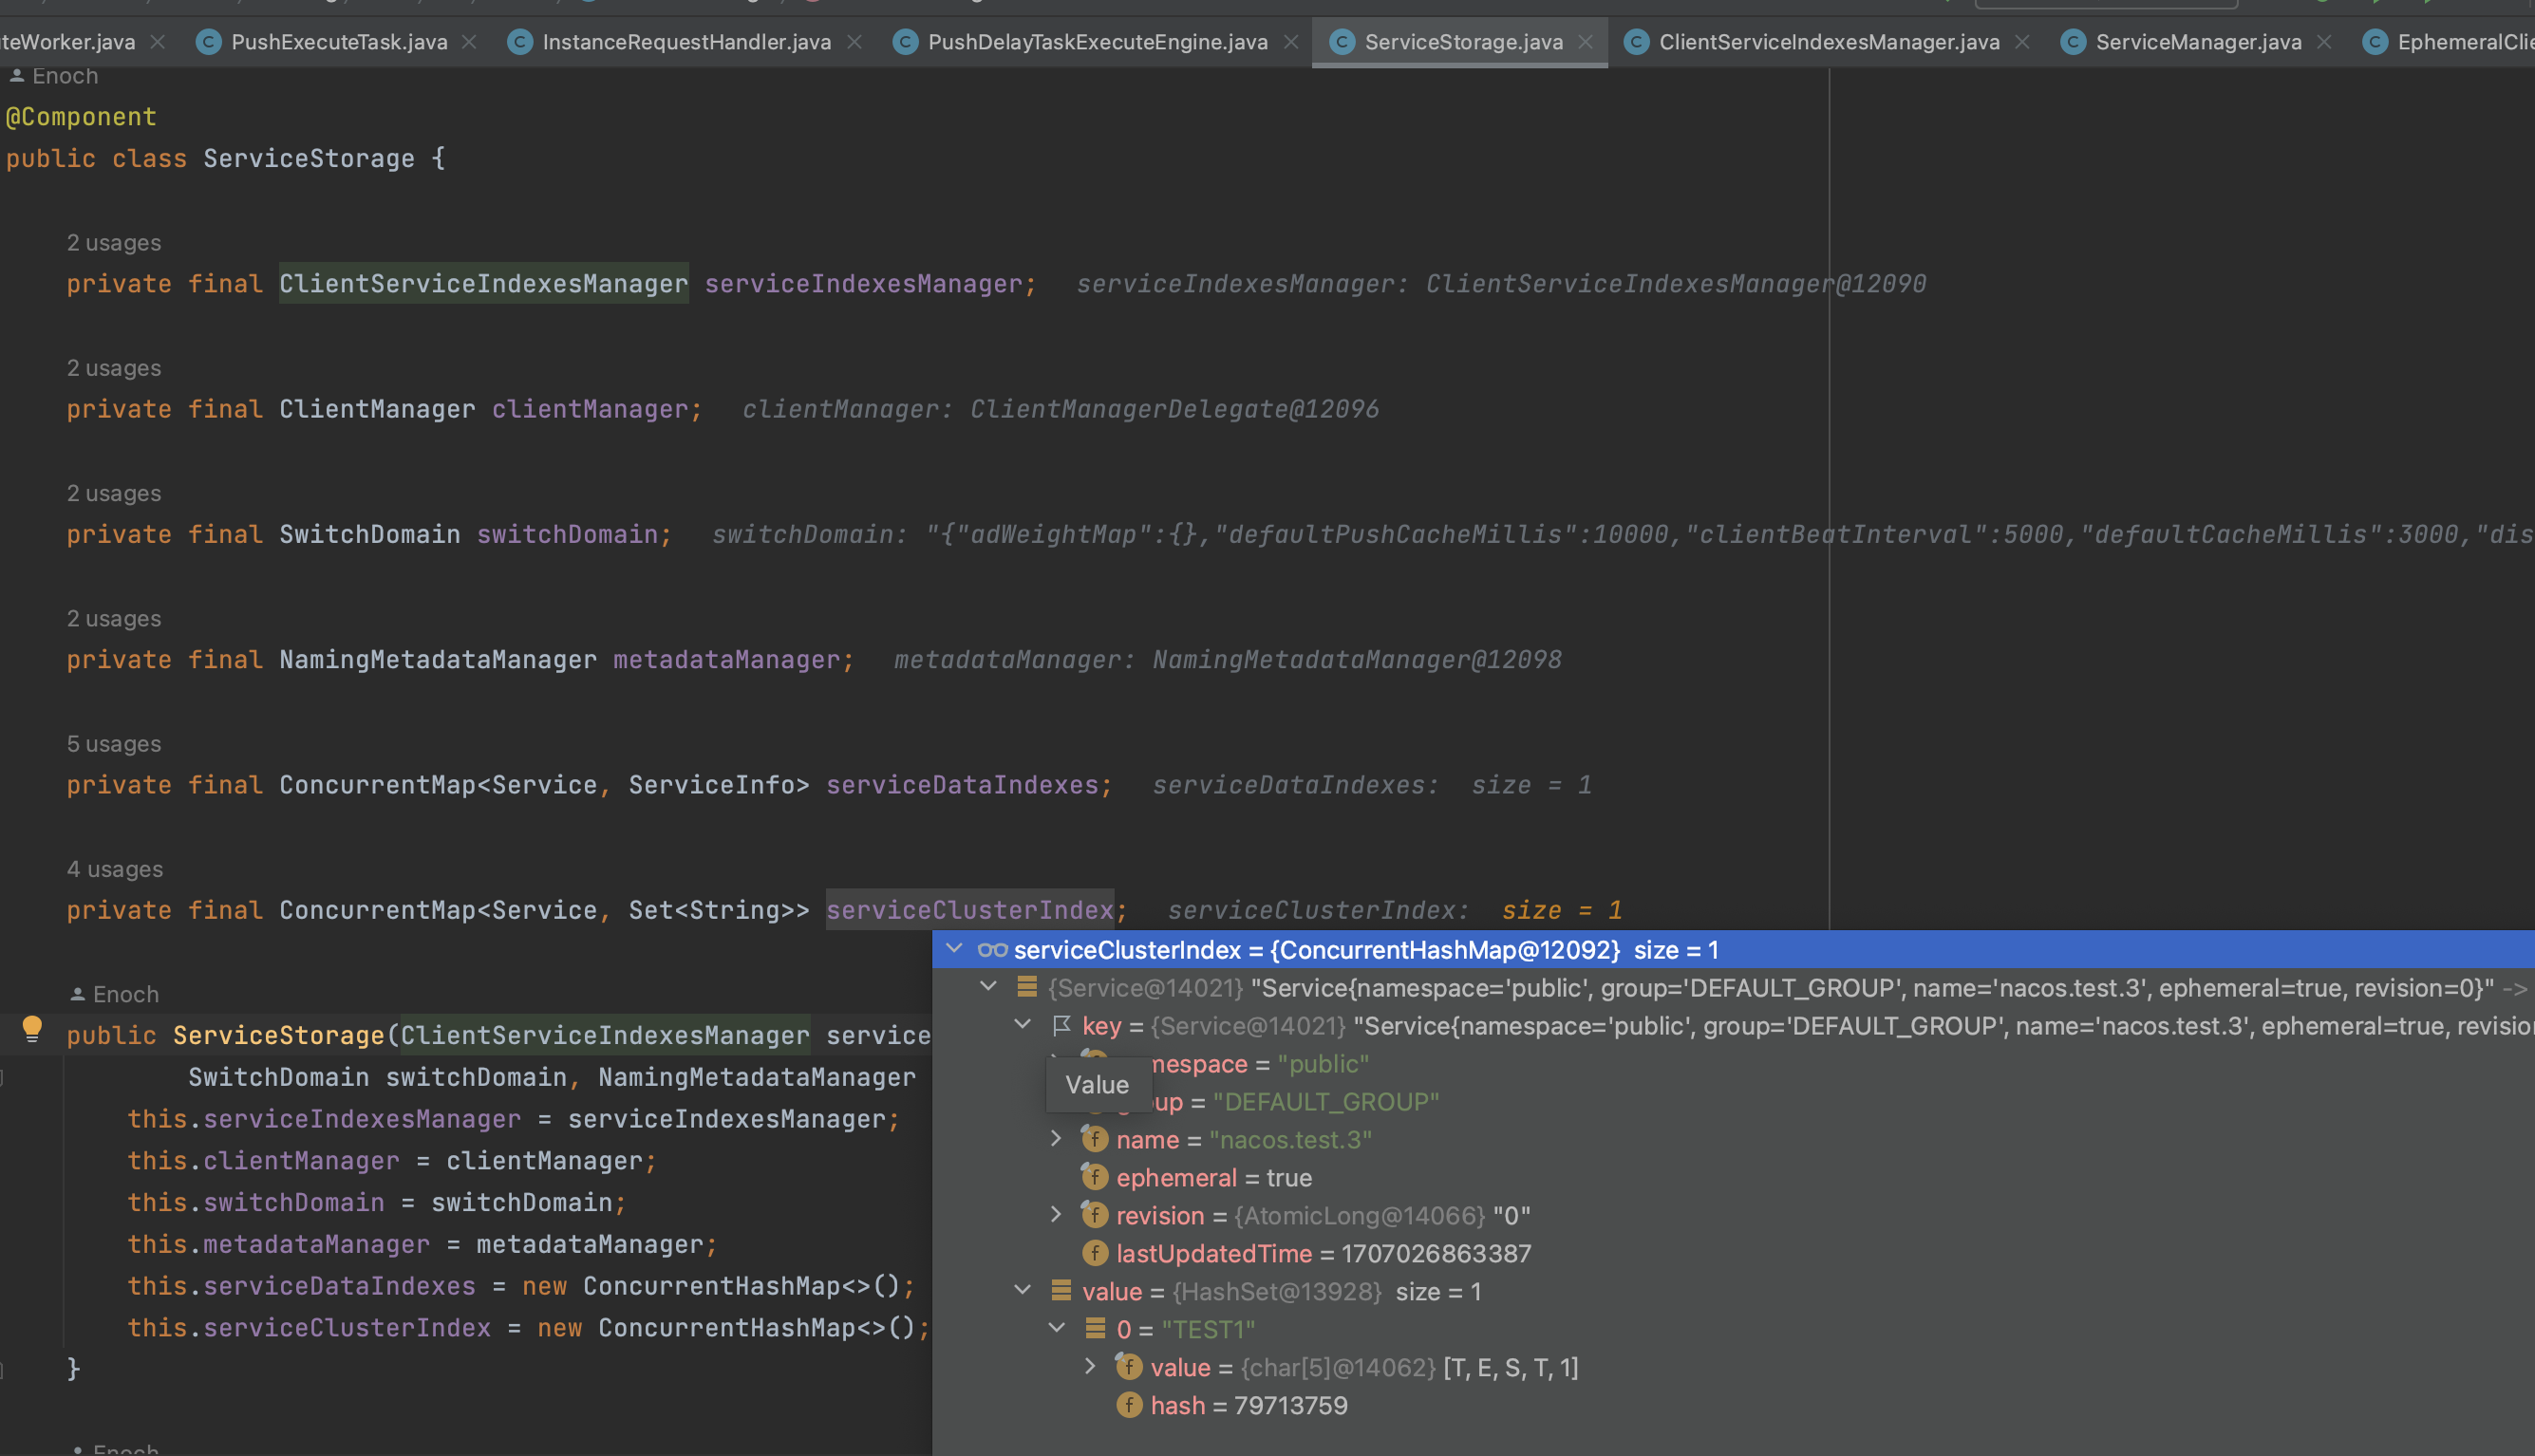Viewport: 2535px width, 1456px height.
Task: Click the "2 usages" hint above switchDomain
Action: [x=114, y=493]
